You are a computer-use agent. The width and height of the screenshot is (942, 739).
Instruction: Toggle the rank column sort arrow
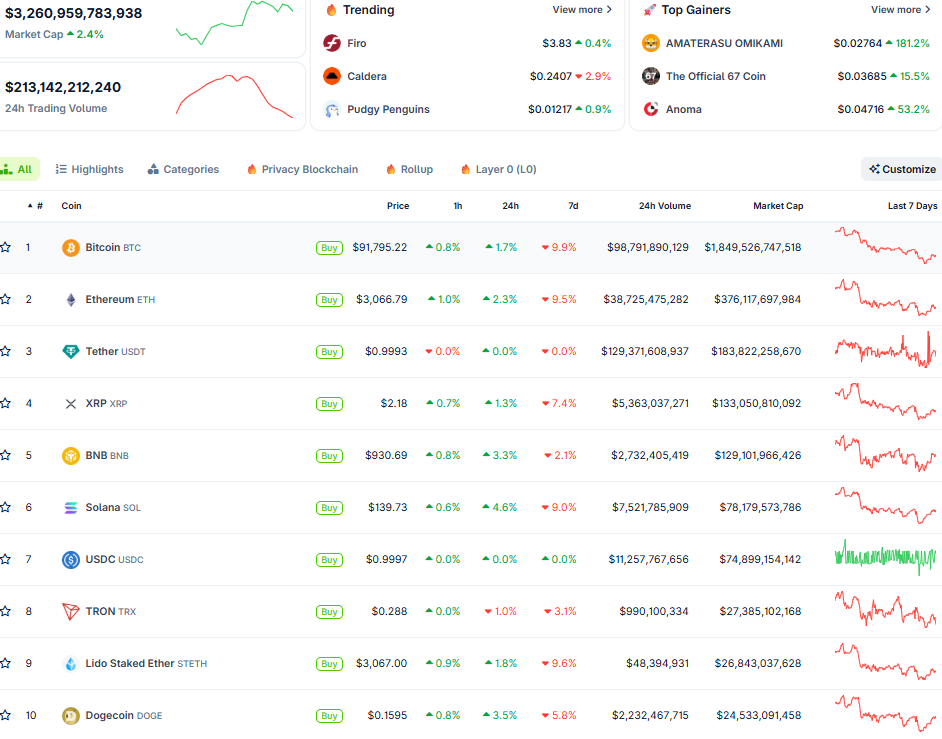pos(30,205)
